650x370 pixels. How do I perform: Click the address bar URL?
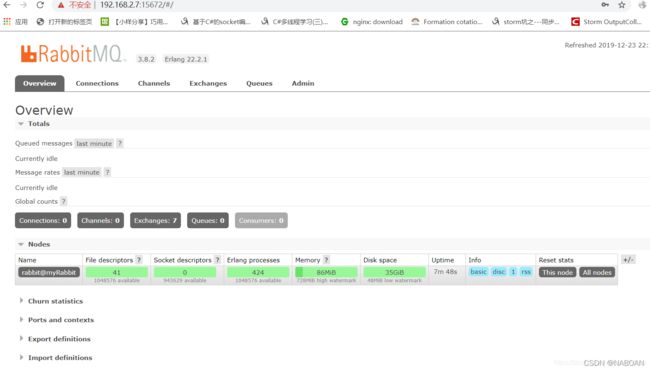(136, 5)
